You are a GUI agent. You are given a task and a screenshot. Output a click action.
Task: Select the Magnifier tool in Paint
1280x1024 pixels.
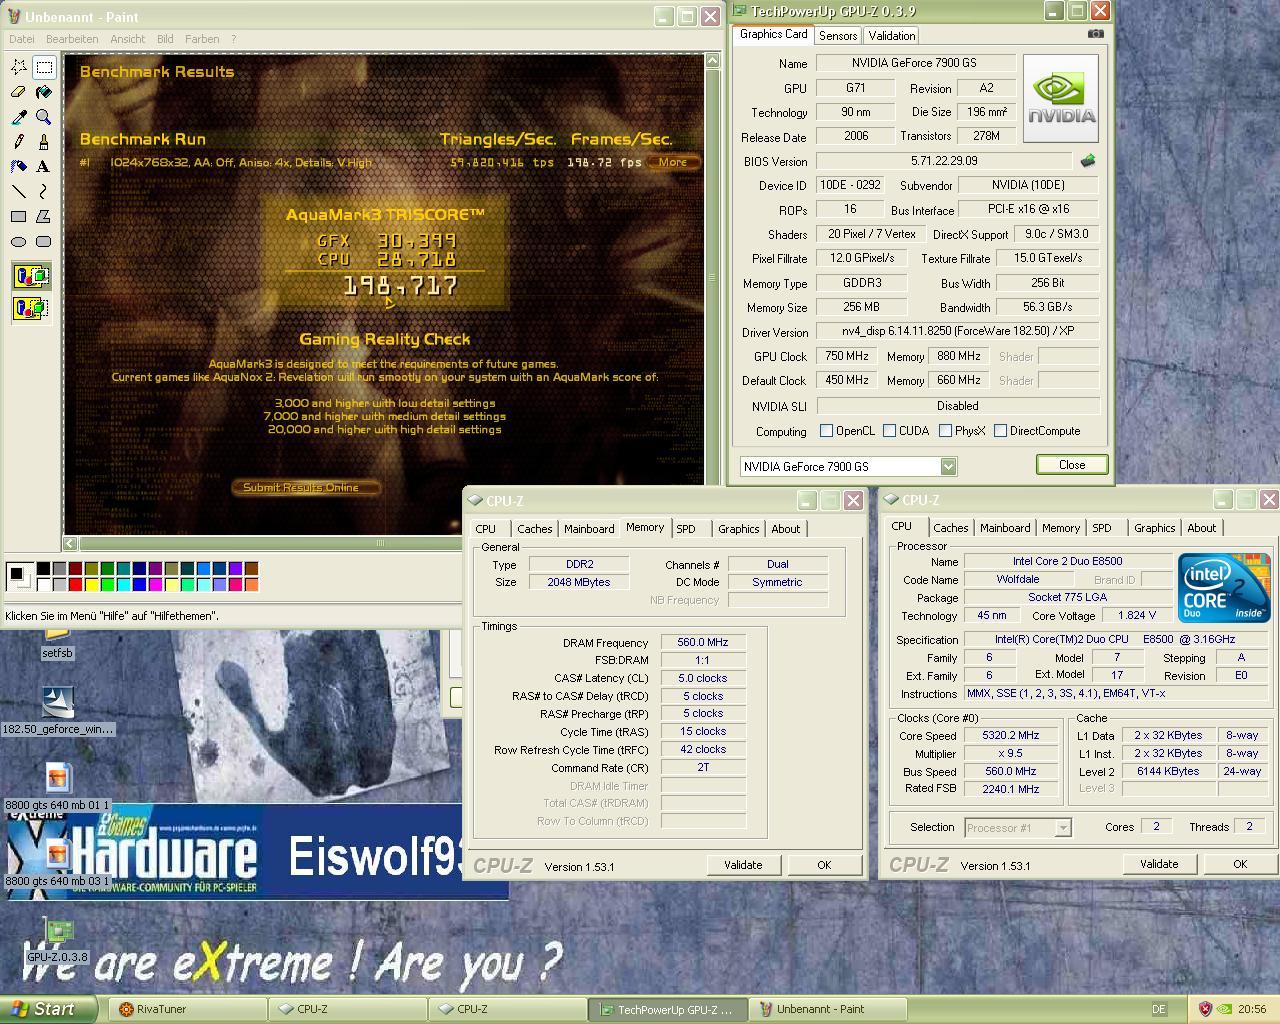click(44, 117)
